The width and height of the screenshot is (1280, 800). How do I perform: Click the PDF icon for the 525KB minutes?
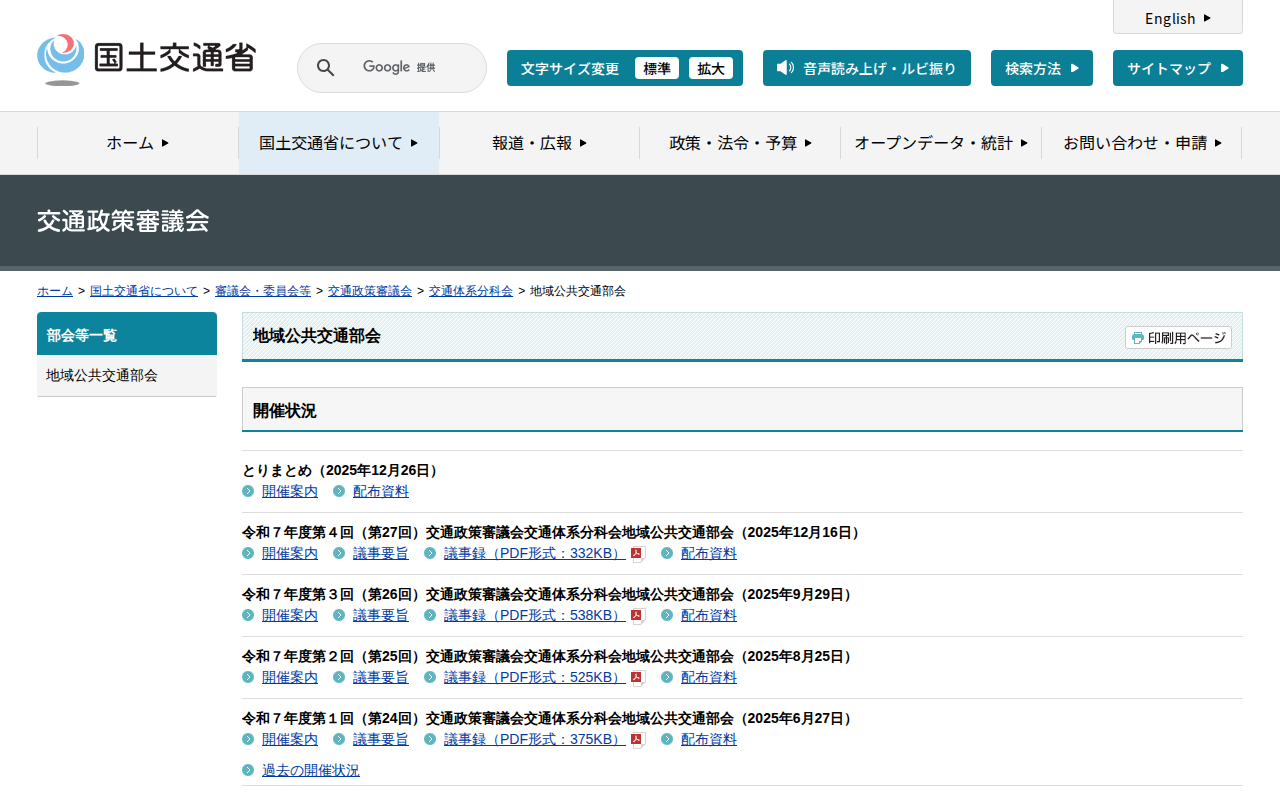point(636,678)
